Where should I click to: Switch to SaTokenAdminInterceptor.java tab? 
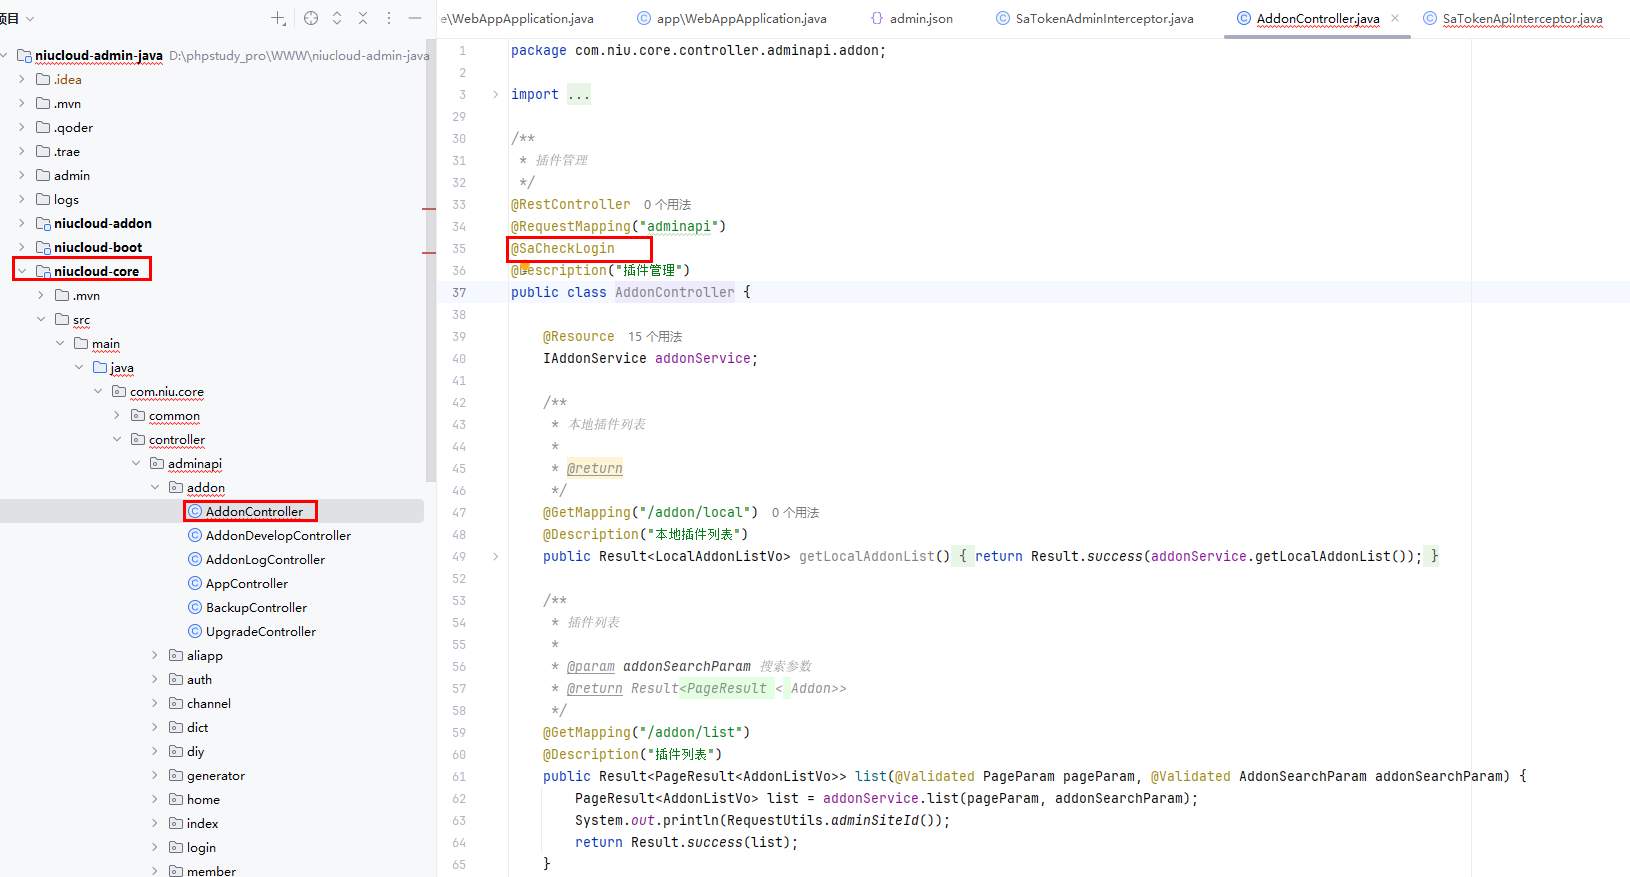tap(1103, 18)
